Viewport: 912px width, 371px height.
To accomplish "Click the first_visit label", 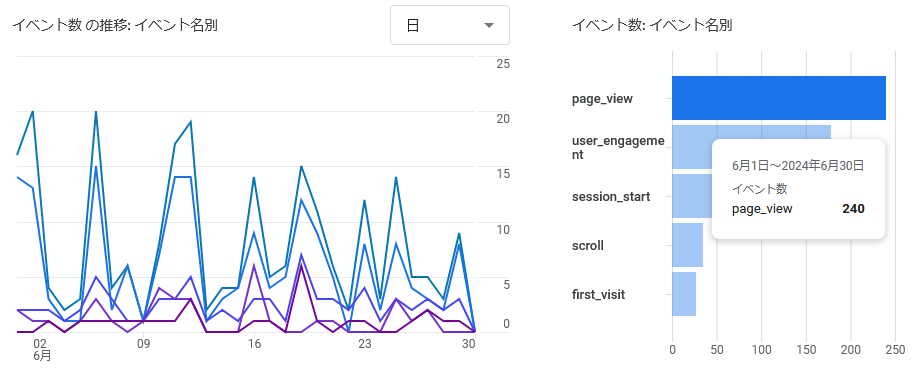I will pyautogui.click(x=598, y=295).
